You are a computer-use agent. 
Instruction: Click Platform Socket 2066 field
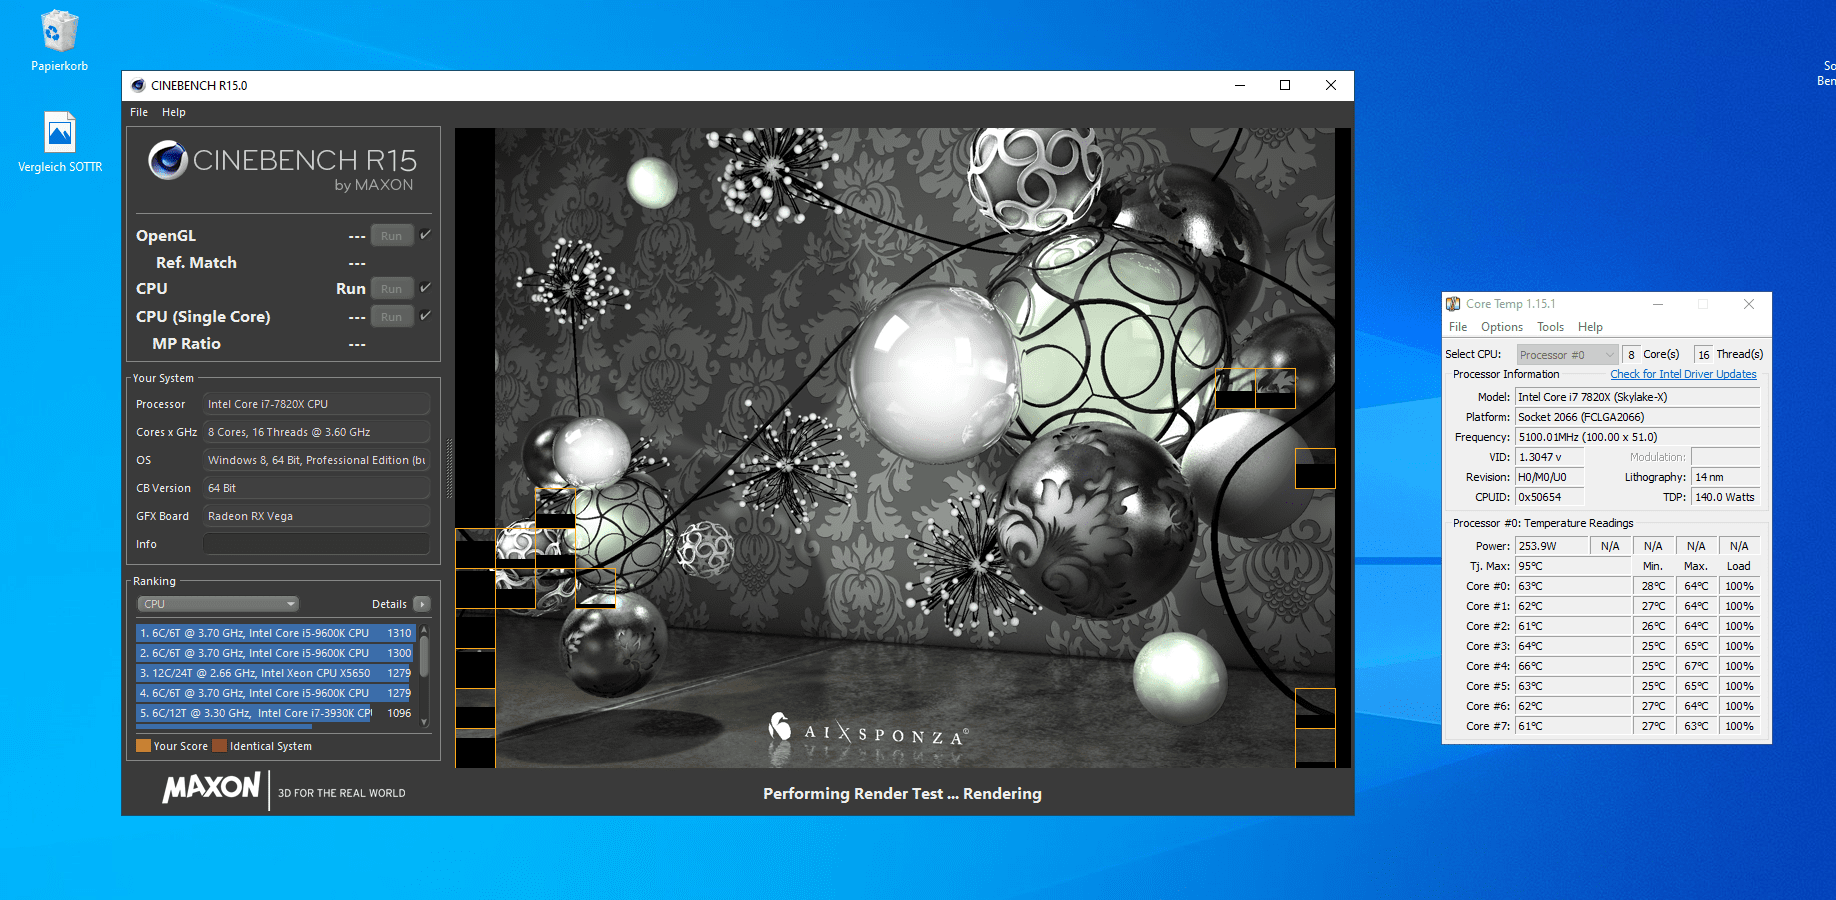[1637, 417]
